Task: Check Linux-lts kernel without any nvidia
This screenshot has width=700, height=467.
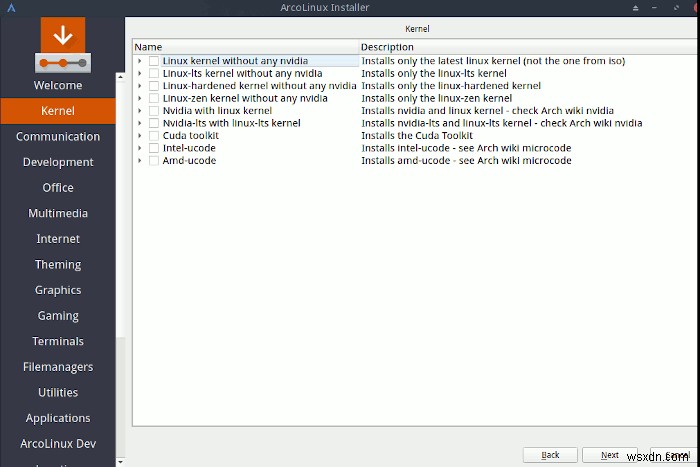Action: click(x=154, y=73)
